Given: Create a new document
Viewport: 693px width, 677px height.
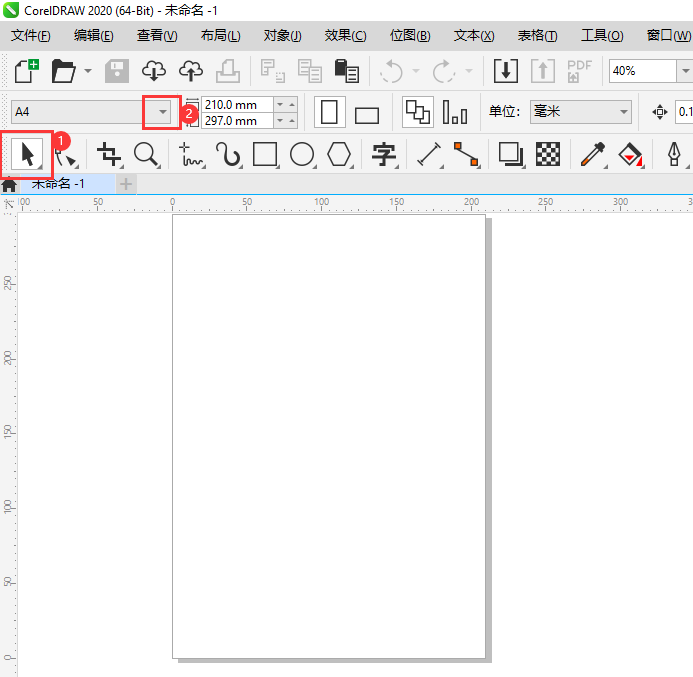Looking at the screenshot, I should pyautogui.click(x=27, y=71).
